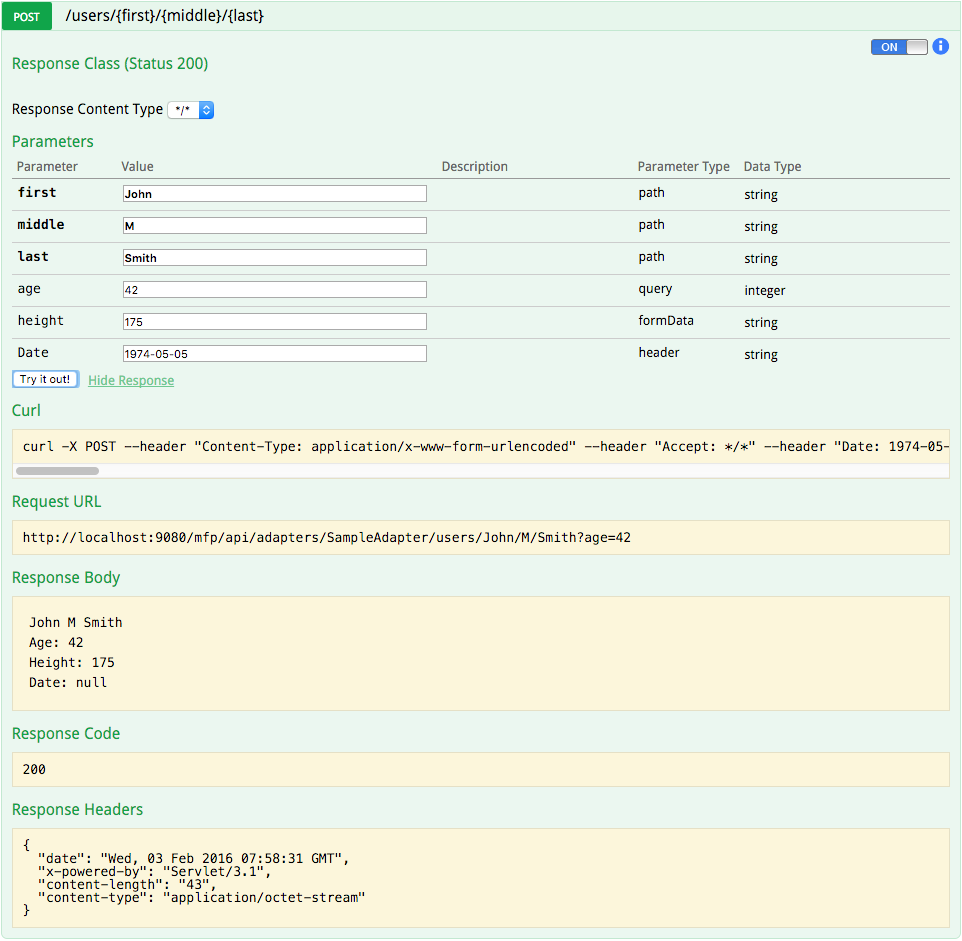The width and height of the screenshot is (962, 941).
Task: Click the blue info icon
Action: point(940,46)
